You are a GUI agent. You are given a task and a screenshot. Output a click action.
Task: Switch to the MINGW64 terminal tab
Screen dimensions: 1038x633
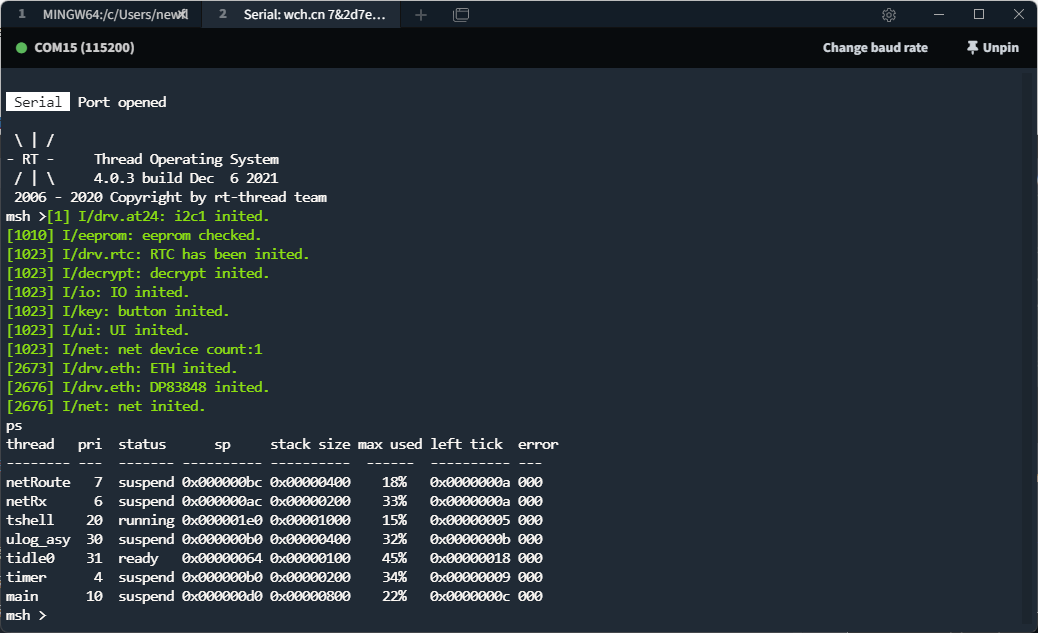[101, 15]
